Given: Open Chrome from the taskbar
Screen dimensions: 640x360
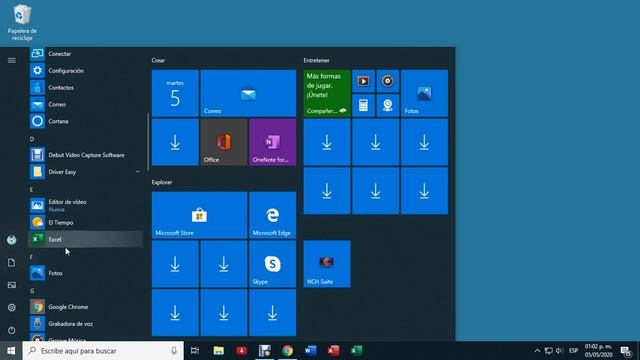Looking at the screenshot, I should tap(287, 351).
